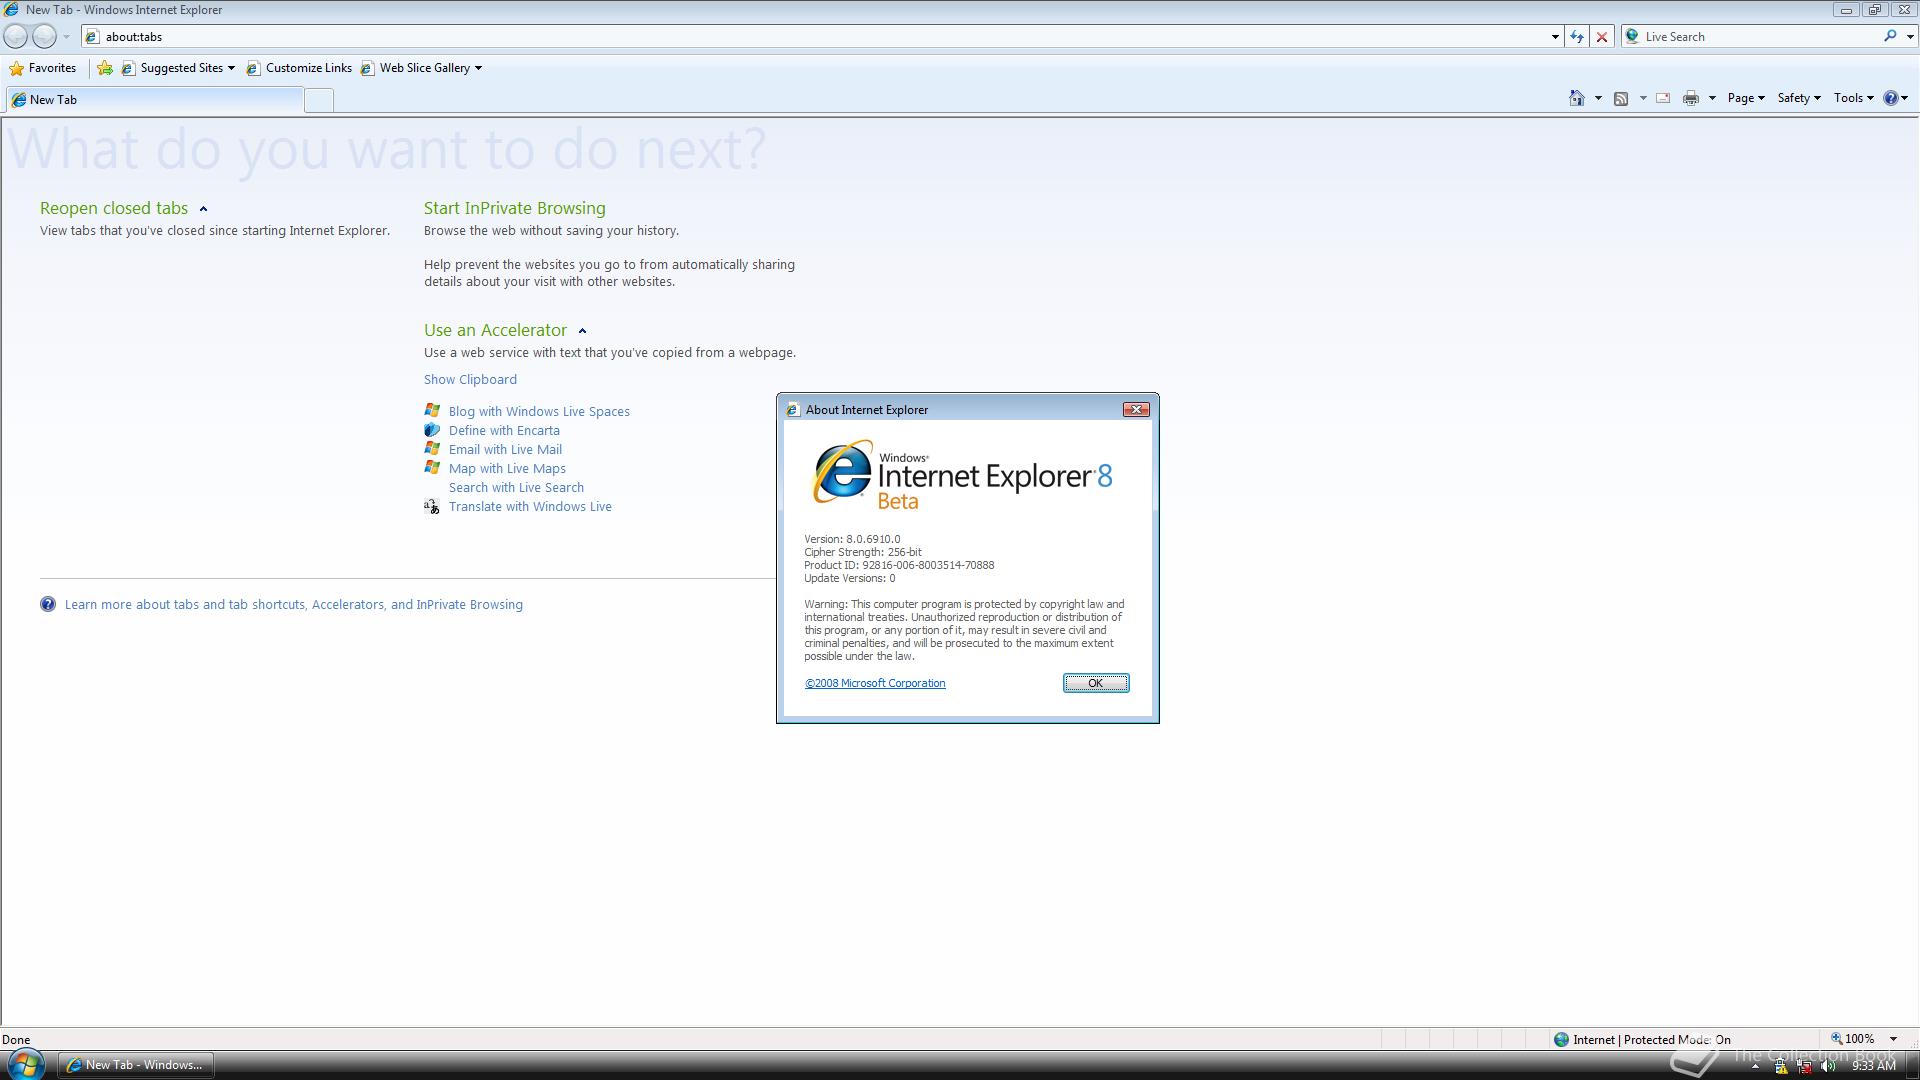
Task: Click the Add to Favorites Bar icon
Action: (105, 68)
